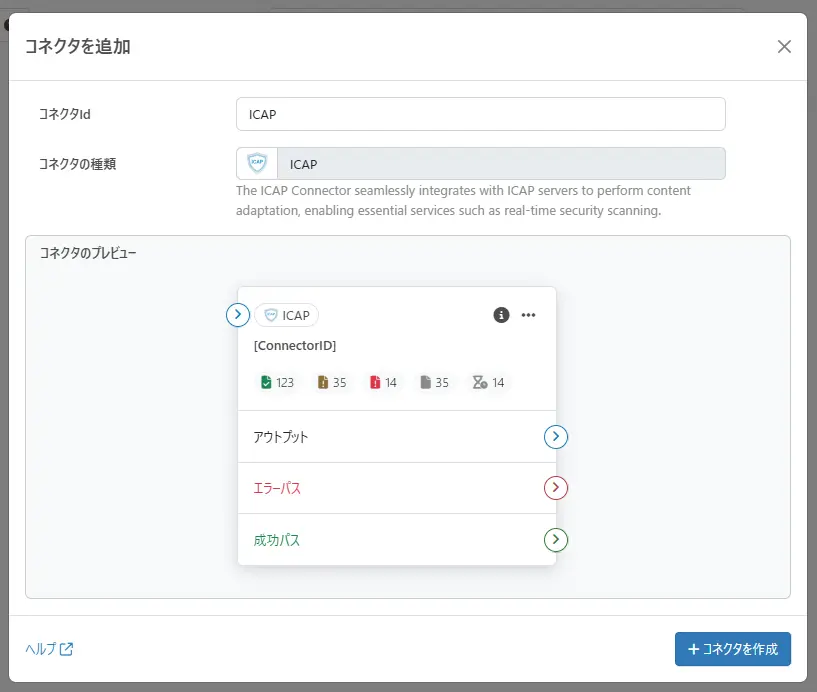Image resolution: width=817 pixels, height=692 pixels.
Task: Click the gray document count icon
Action: (x=427, y=382)
